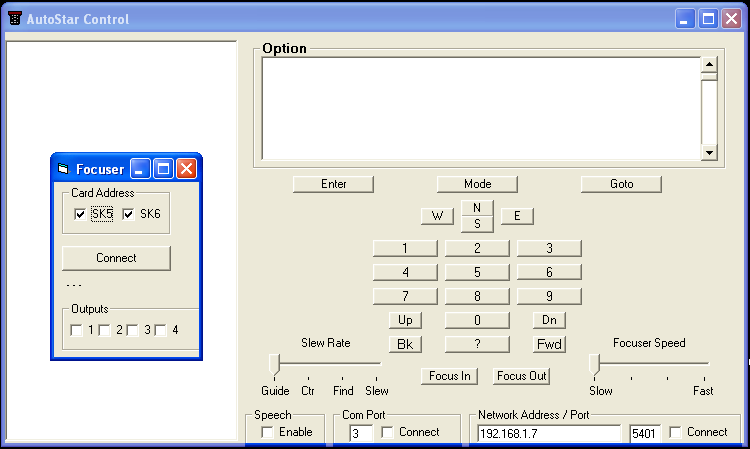Toggle Output 3 checkbox in Focuser
This screenshot has width=750, height=449.
[132, 330]
